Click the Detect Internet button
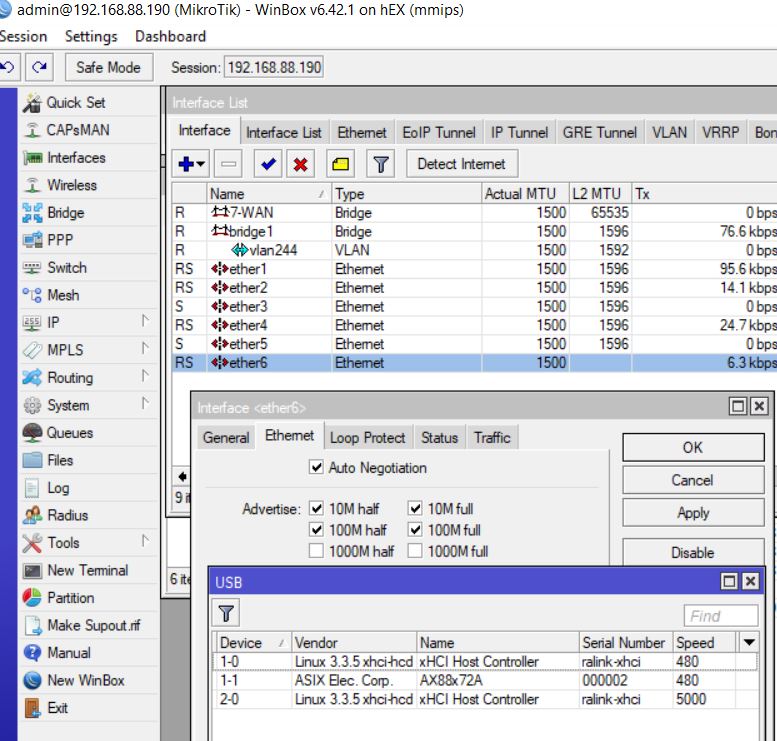 click(462, 164)
